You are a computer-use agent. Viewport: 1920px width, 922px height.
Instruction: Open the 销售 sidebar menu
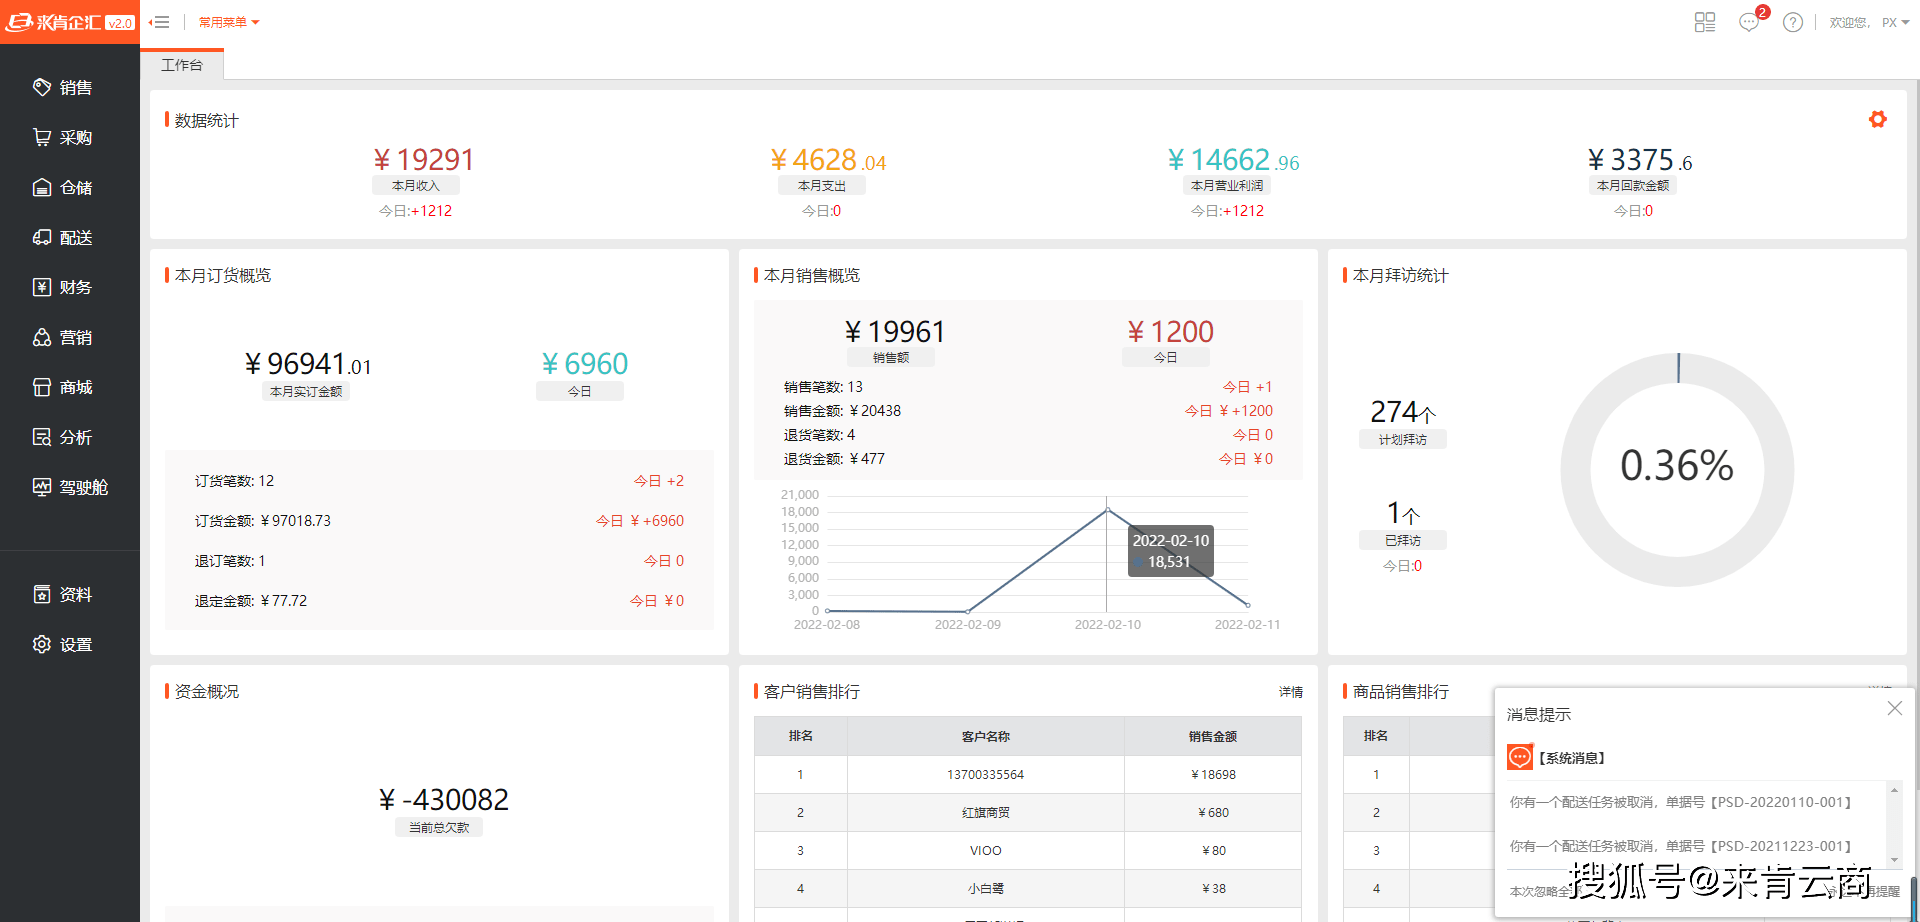(63, 88)
